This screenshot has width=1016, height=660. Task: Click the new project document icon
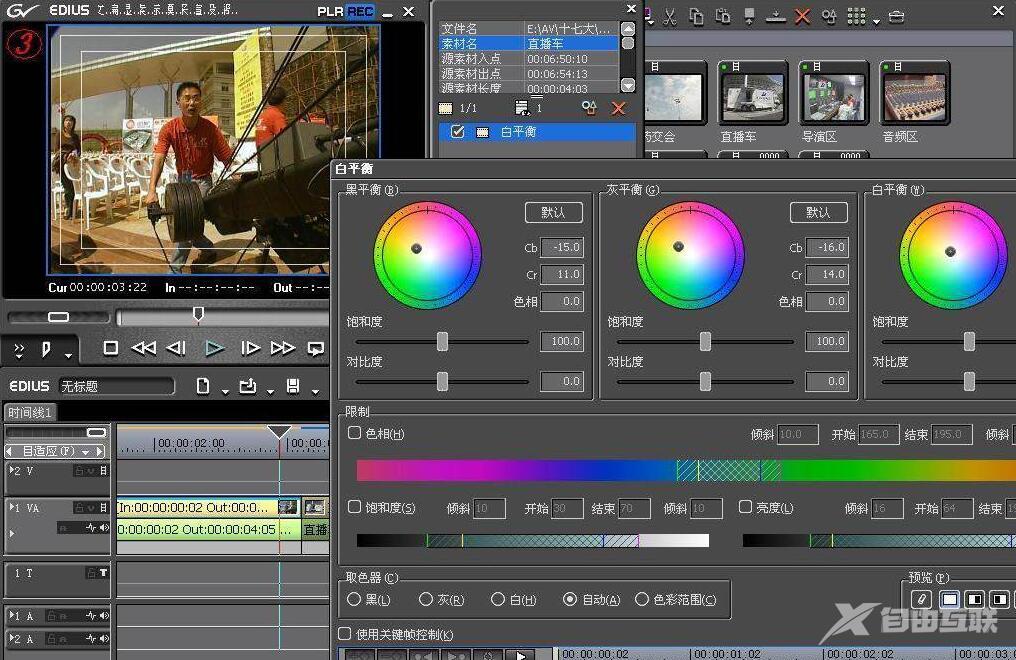point(203,386)
